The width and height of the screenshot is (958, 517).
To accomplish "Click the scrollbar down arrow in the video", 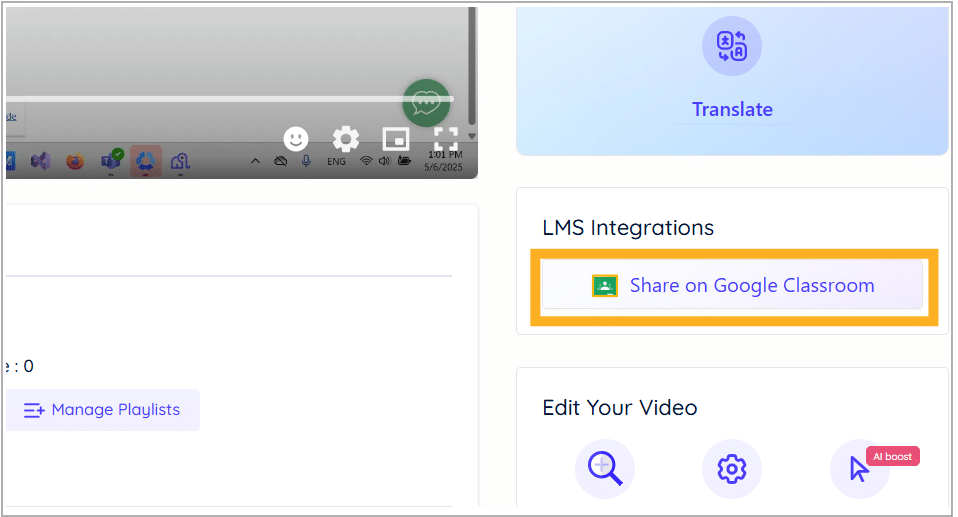I will 472,136.
